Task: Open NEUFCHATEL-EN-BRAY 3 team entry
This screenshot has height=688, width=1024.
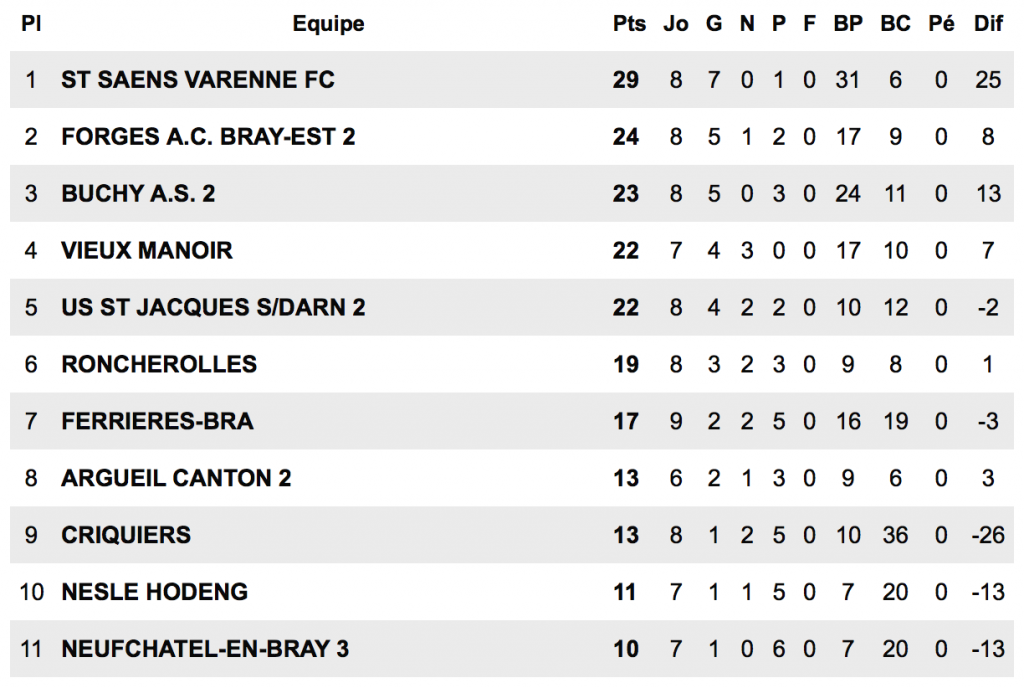Action: click(x=205, y=649)
